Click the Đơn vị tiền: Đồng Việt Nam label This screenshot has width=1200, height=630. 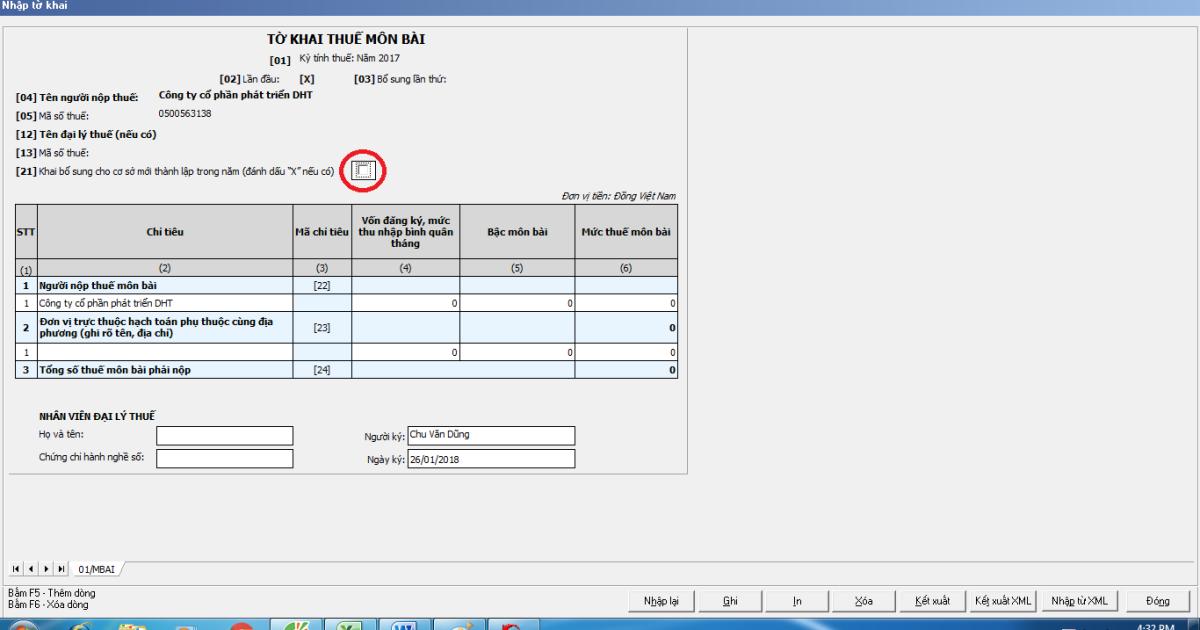(x=619, y=196)
